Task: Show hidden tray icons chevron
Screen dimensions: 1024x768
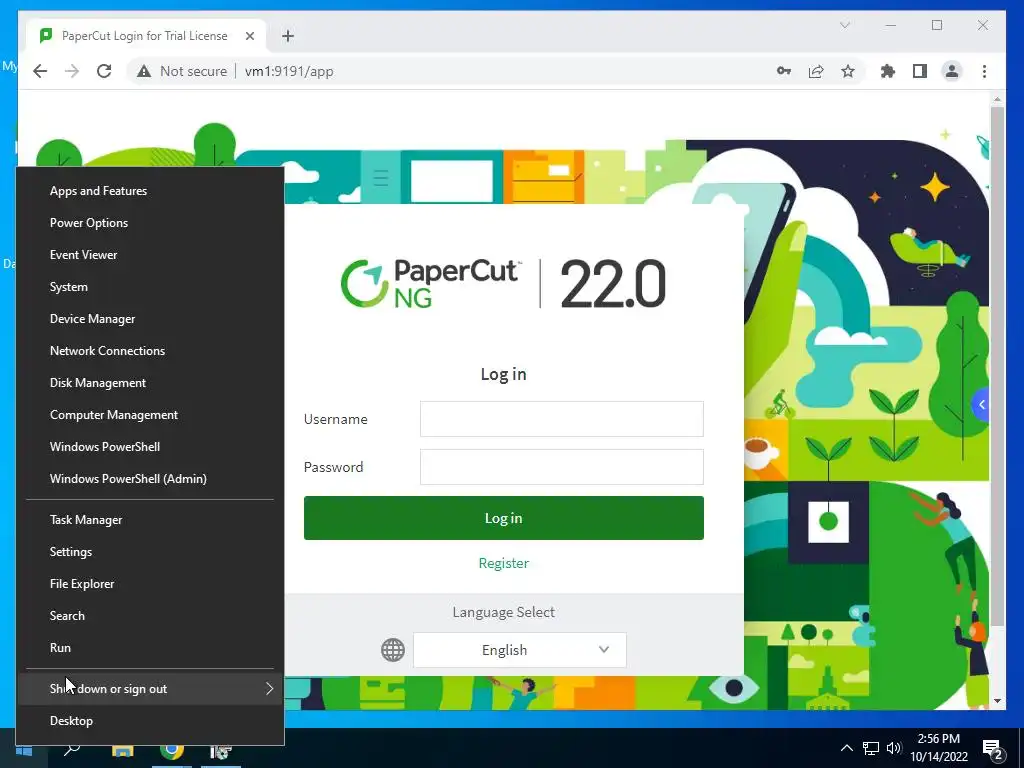Action: click(846, 748)
